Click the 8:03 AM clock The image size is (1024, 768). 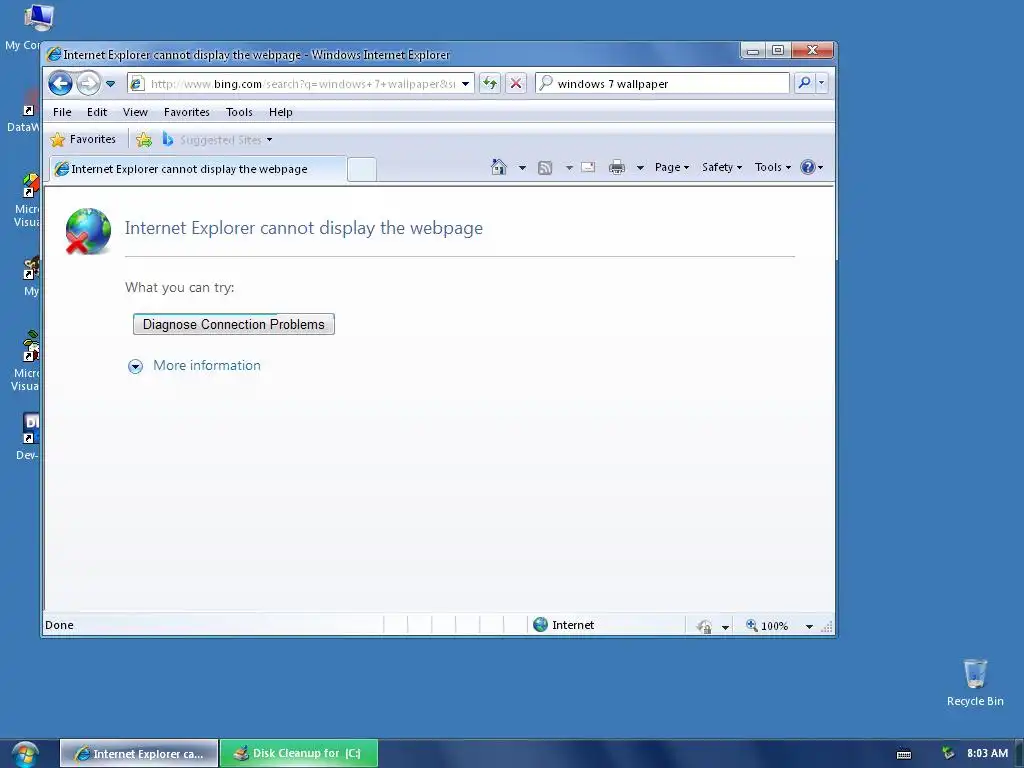(x=987, y=753)
